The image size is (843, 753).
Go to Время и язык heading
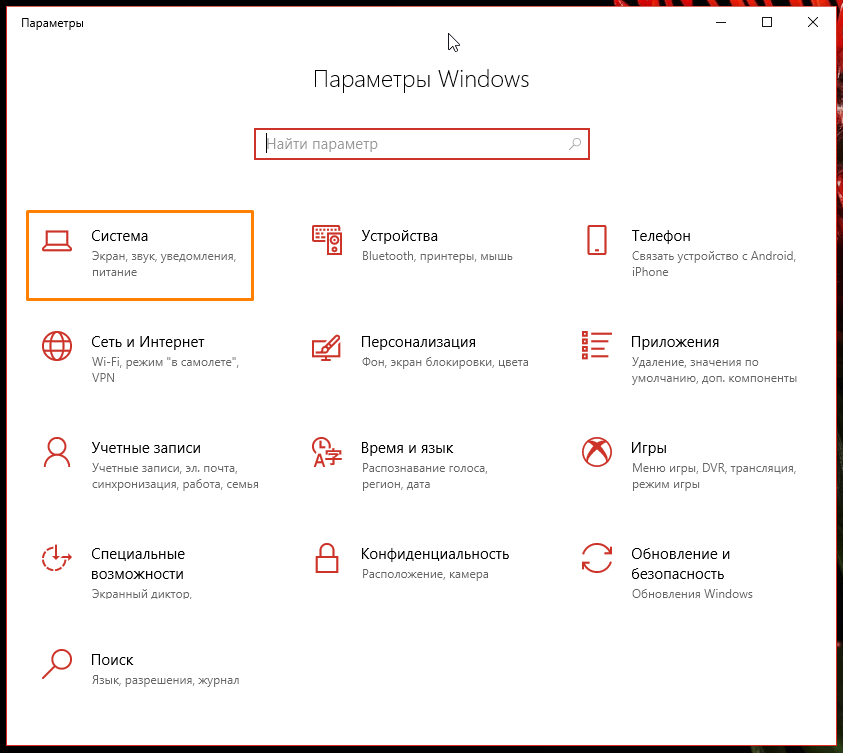[407, 448]
